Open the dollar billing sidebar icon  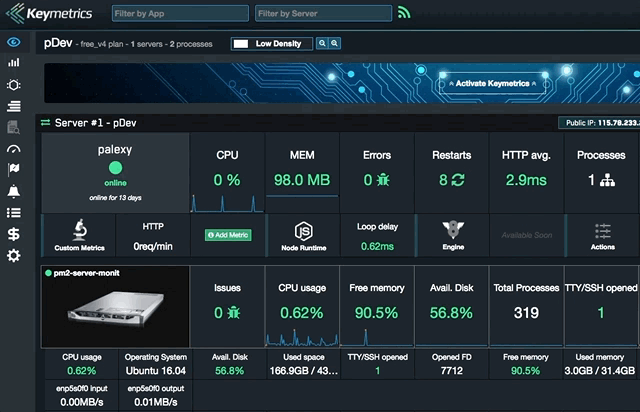click(13, 234)
